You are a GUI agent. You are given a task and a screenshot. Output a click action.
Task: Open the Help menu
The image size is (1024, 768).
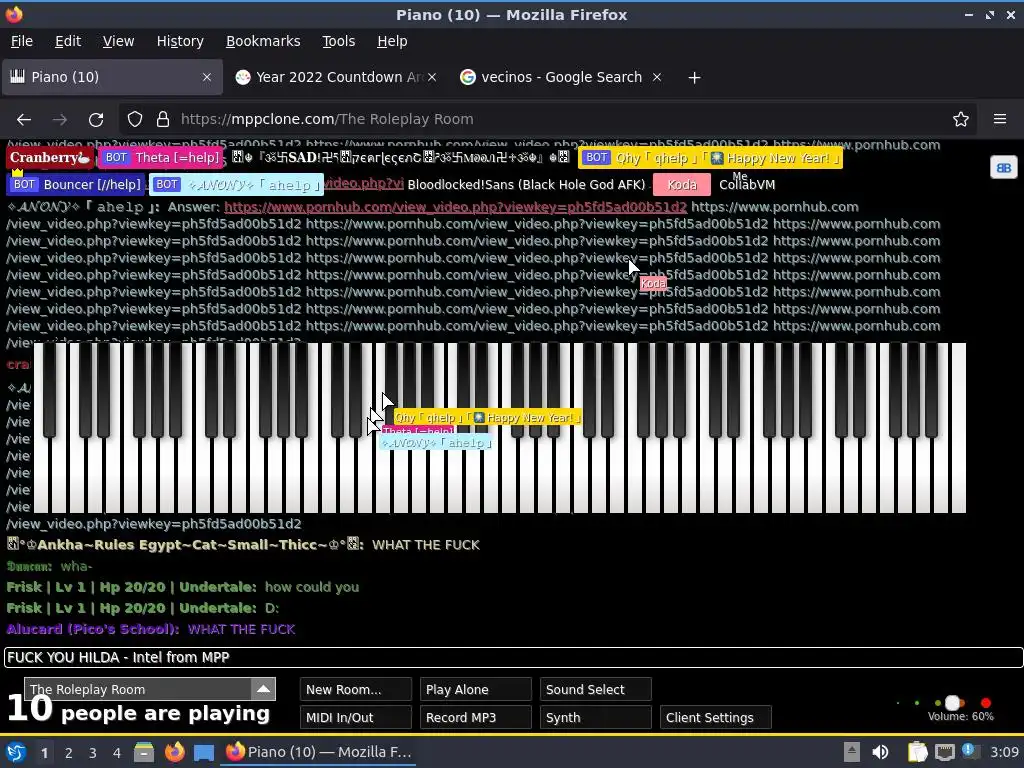(x=392, y=41)
